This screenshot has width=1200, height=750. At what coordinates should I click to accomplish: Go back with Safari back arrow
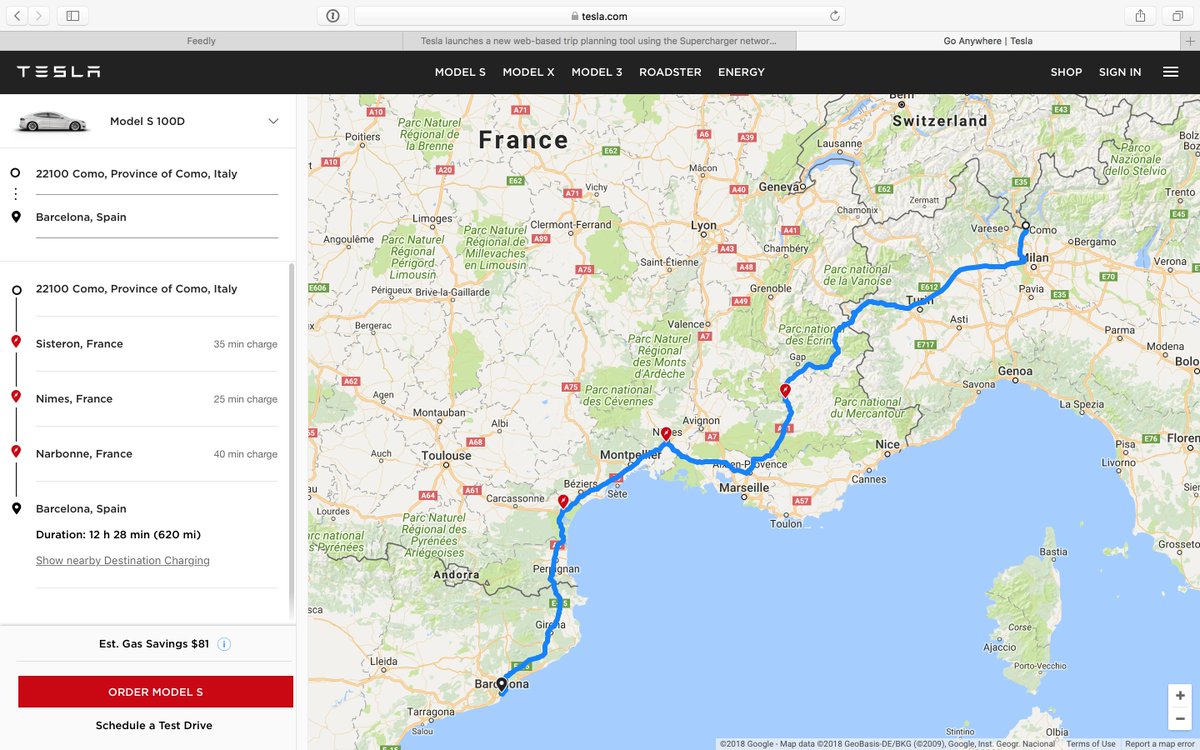tap(18, 16)
